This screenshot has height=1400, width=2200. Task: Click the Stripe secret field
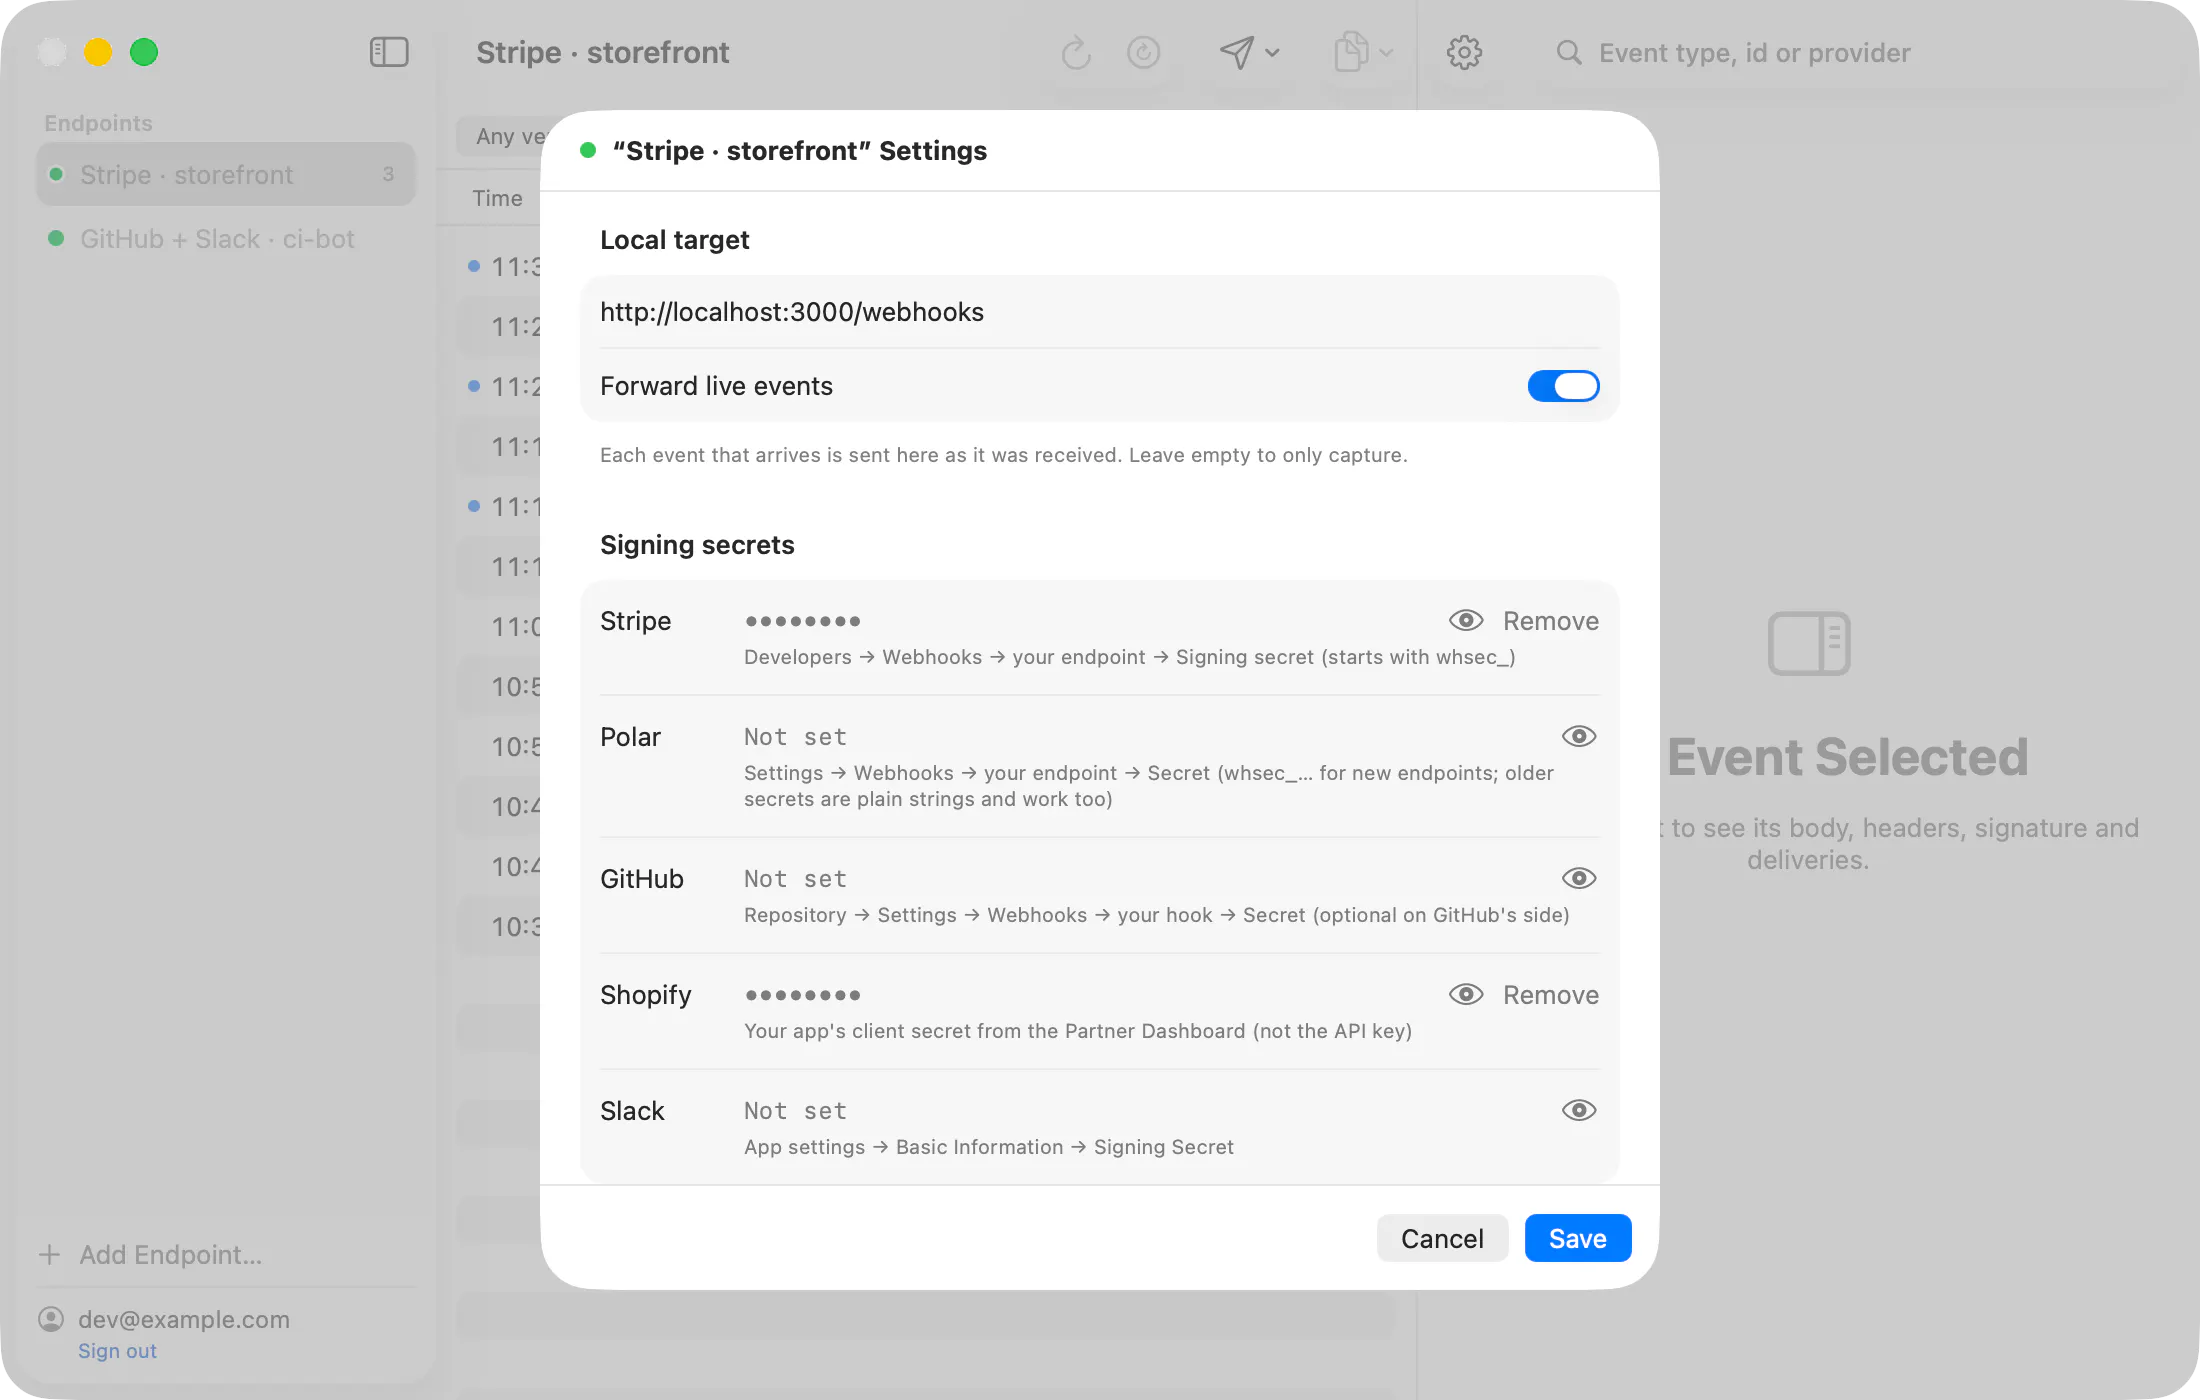tap(1090, 621)
